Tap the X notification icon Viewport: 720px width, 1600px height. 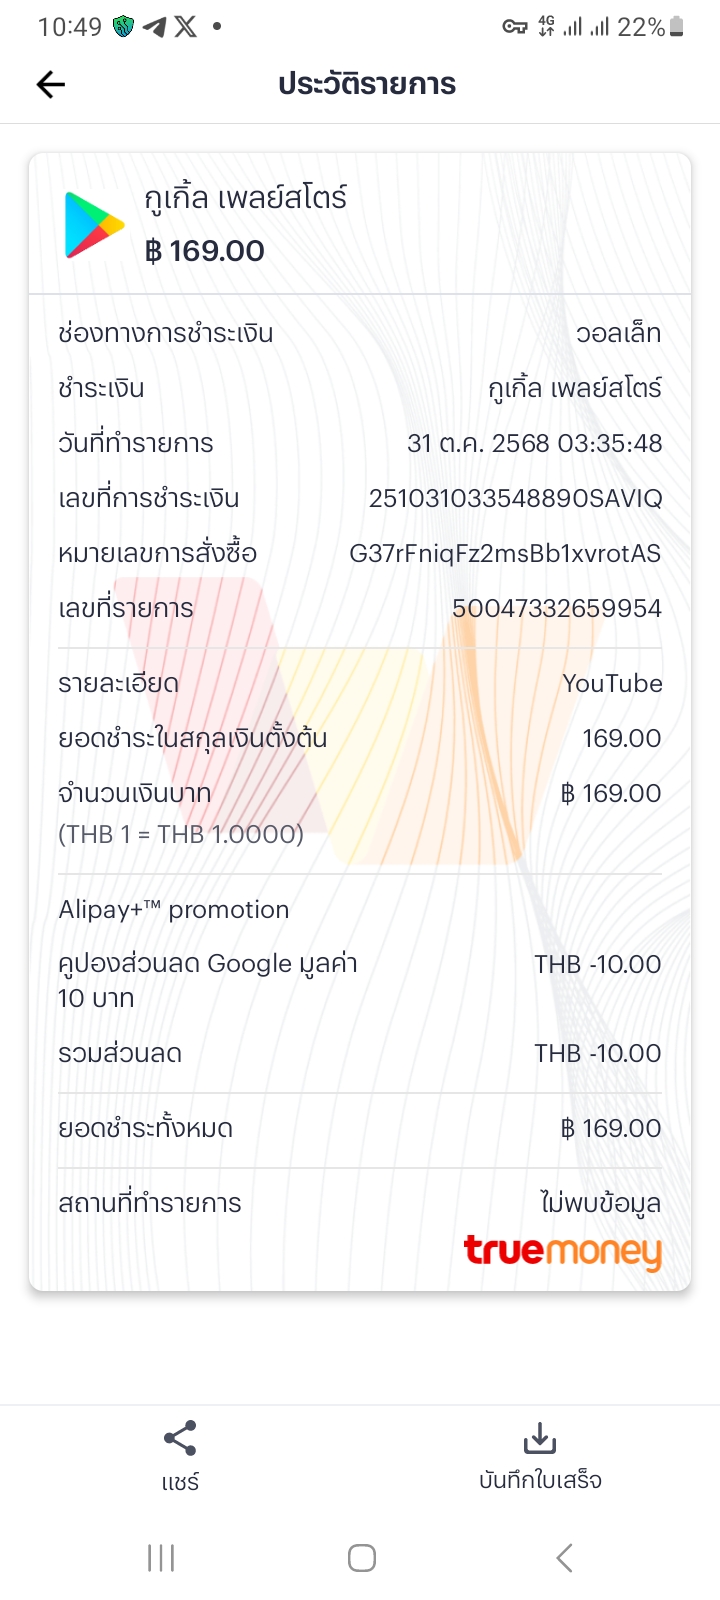click(x=186, y=27)
